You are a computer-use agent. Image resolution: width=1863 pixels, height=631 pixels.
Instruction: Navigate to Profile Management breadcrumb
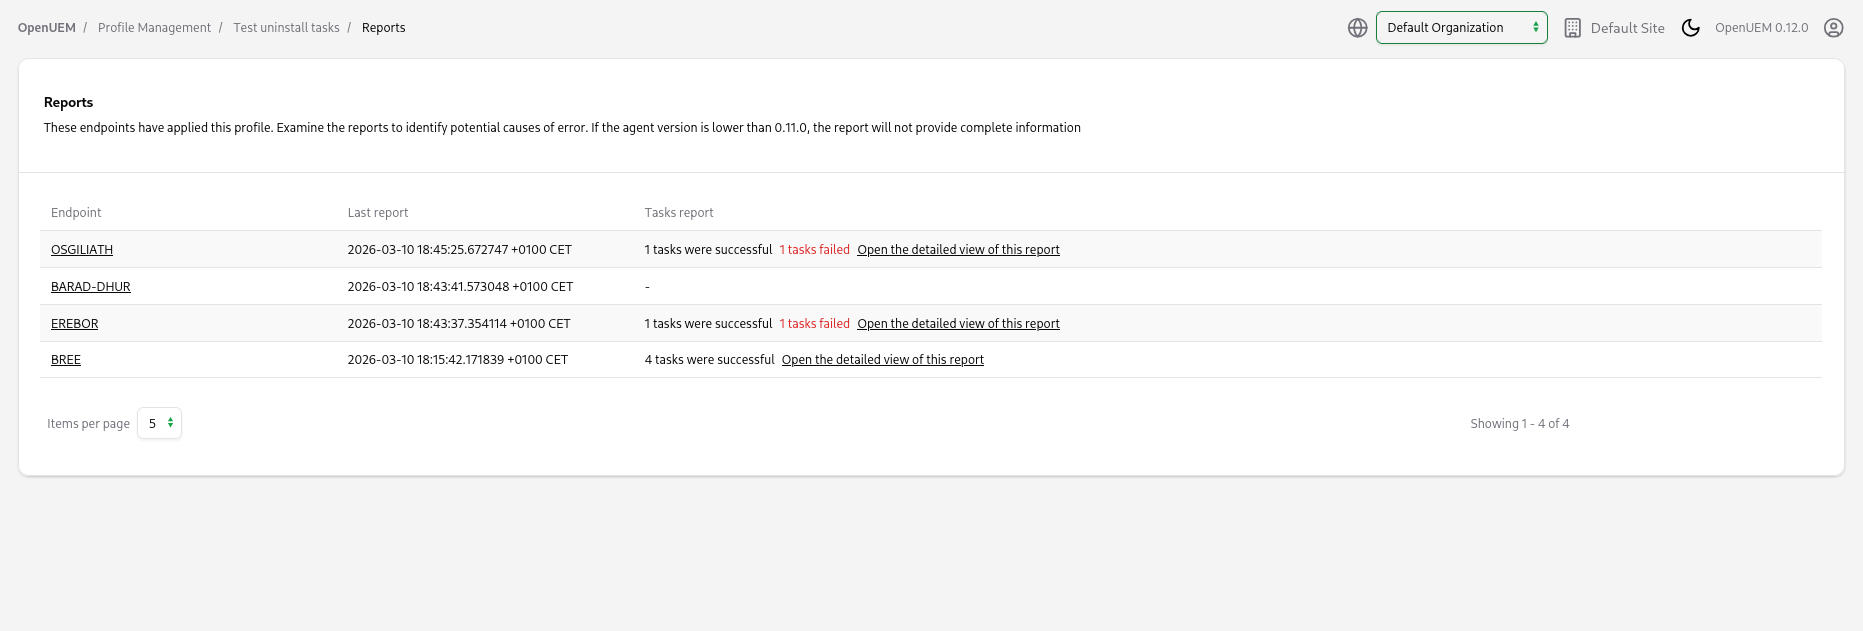154,28
